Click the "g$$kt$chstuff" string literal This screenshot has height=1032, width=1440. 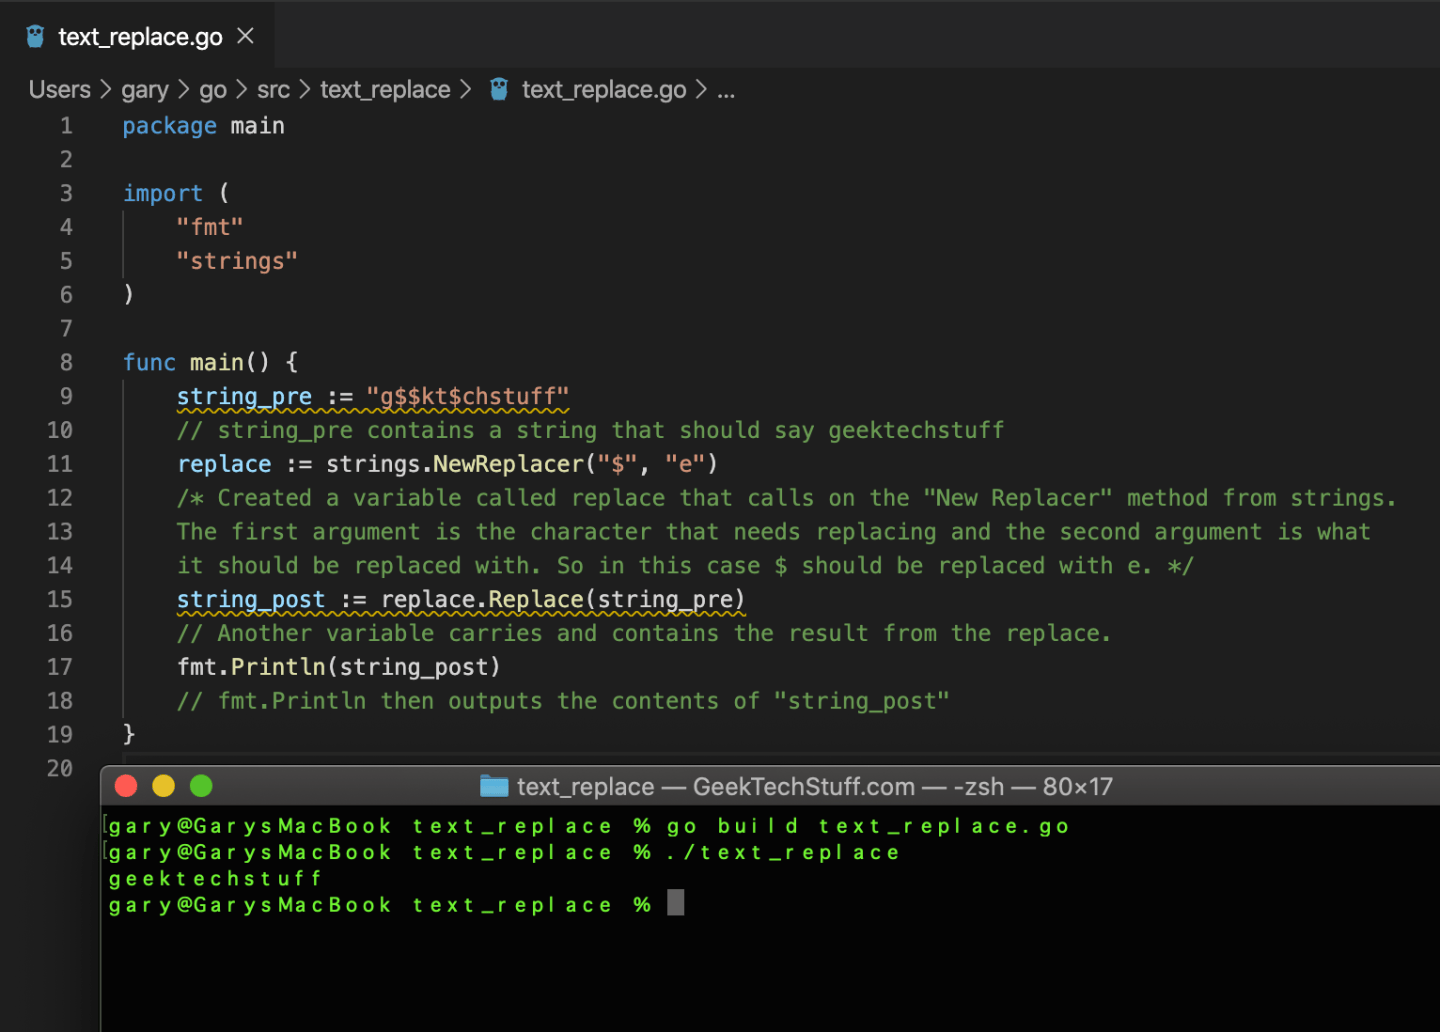[468, 397]
